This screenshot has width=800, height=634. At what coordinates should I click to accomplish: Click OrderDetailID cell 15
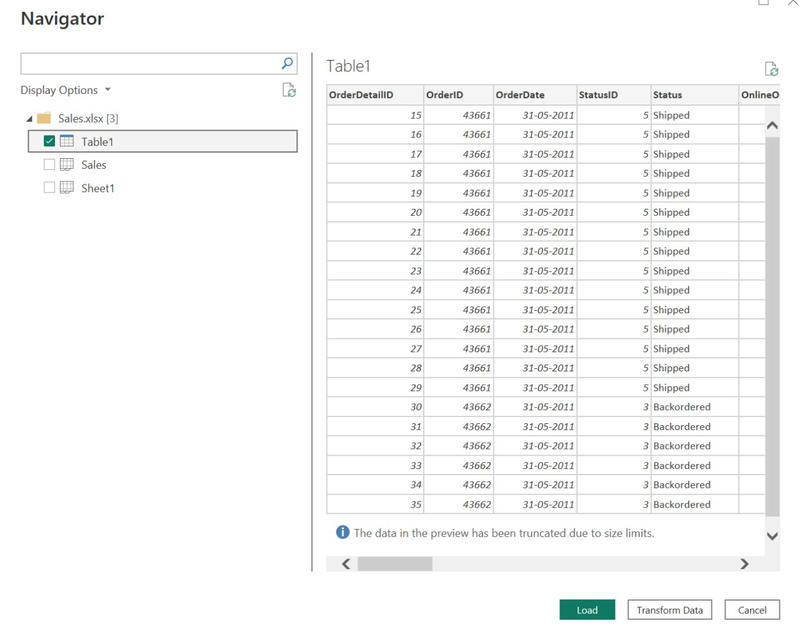pyautogui.click(x=375, y=115)
